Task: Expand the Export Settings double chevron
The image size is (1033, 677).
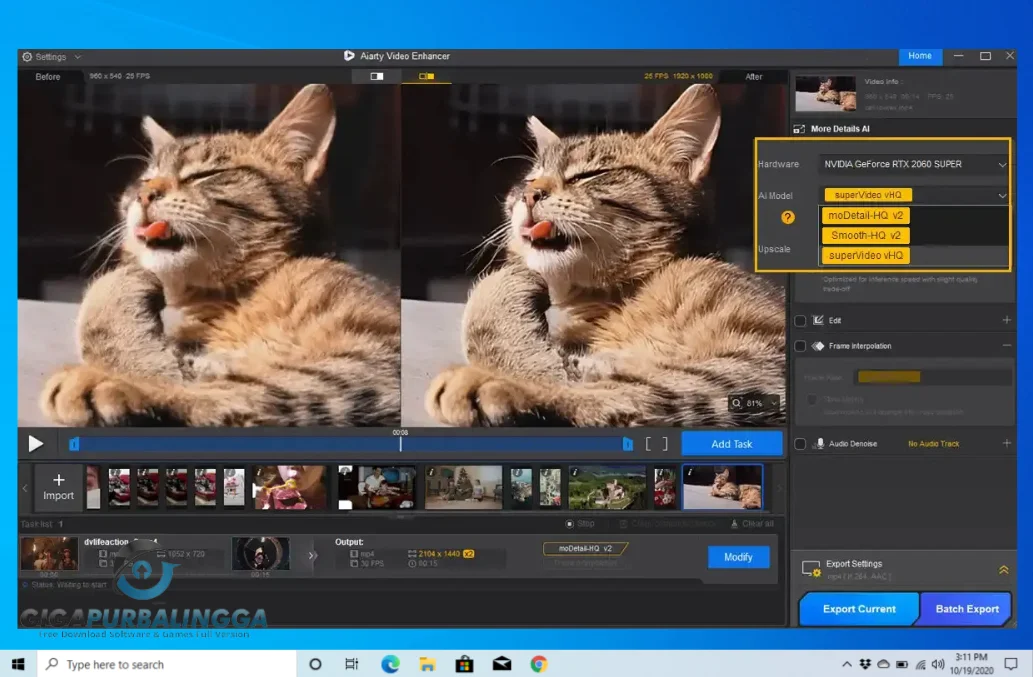Action: point(1003,570)
